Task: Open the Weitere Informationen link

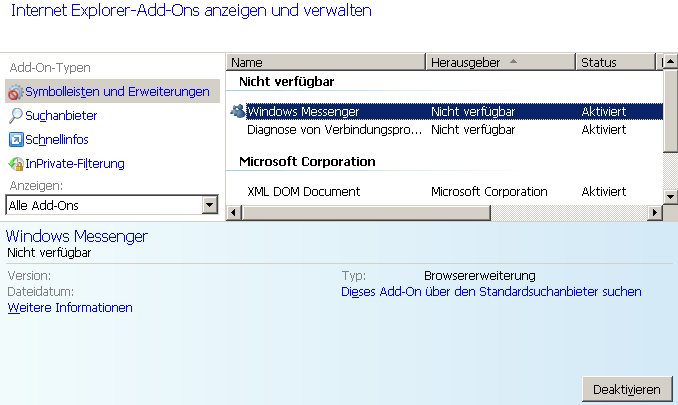Action: [x=70, y=308]
